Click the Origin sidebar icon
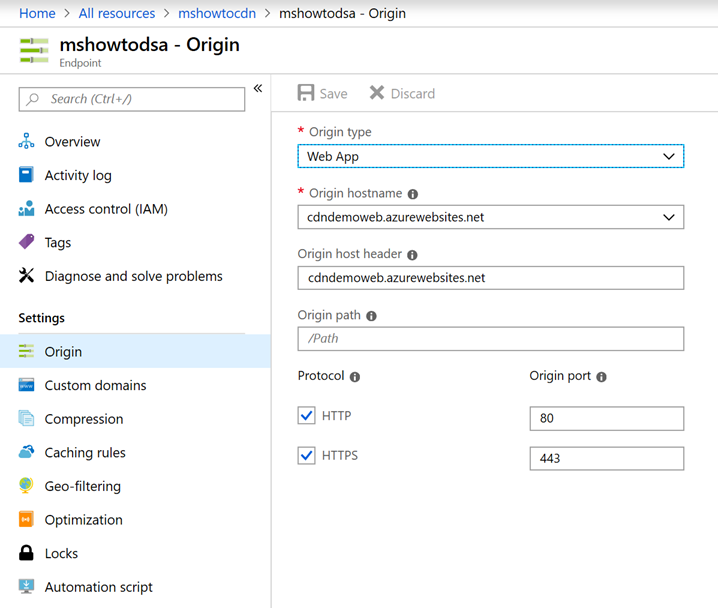The width and height of the screenshot is (718, 608). click(x=26, y=351)
